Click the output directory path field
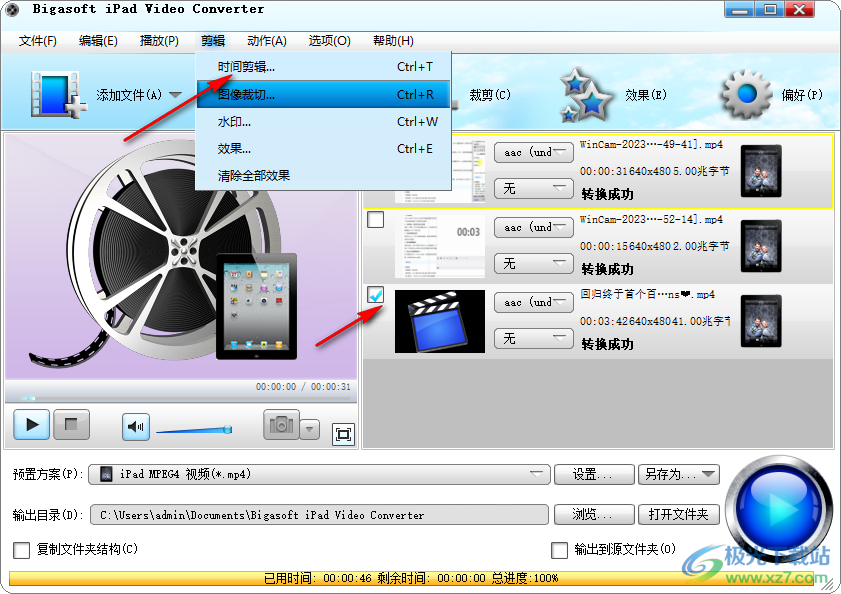Viewport: 841px width, 594px height. click(x=319, y=515)
